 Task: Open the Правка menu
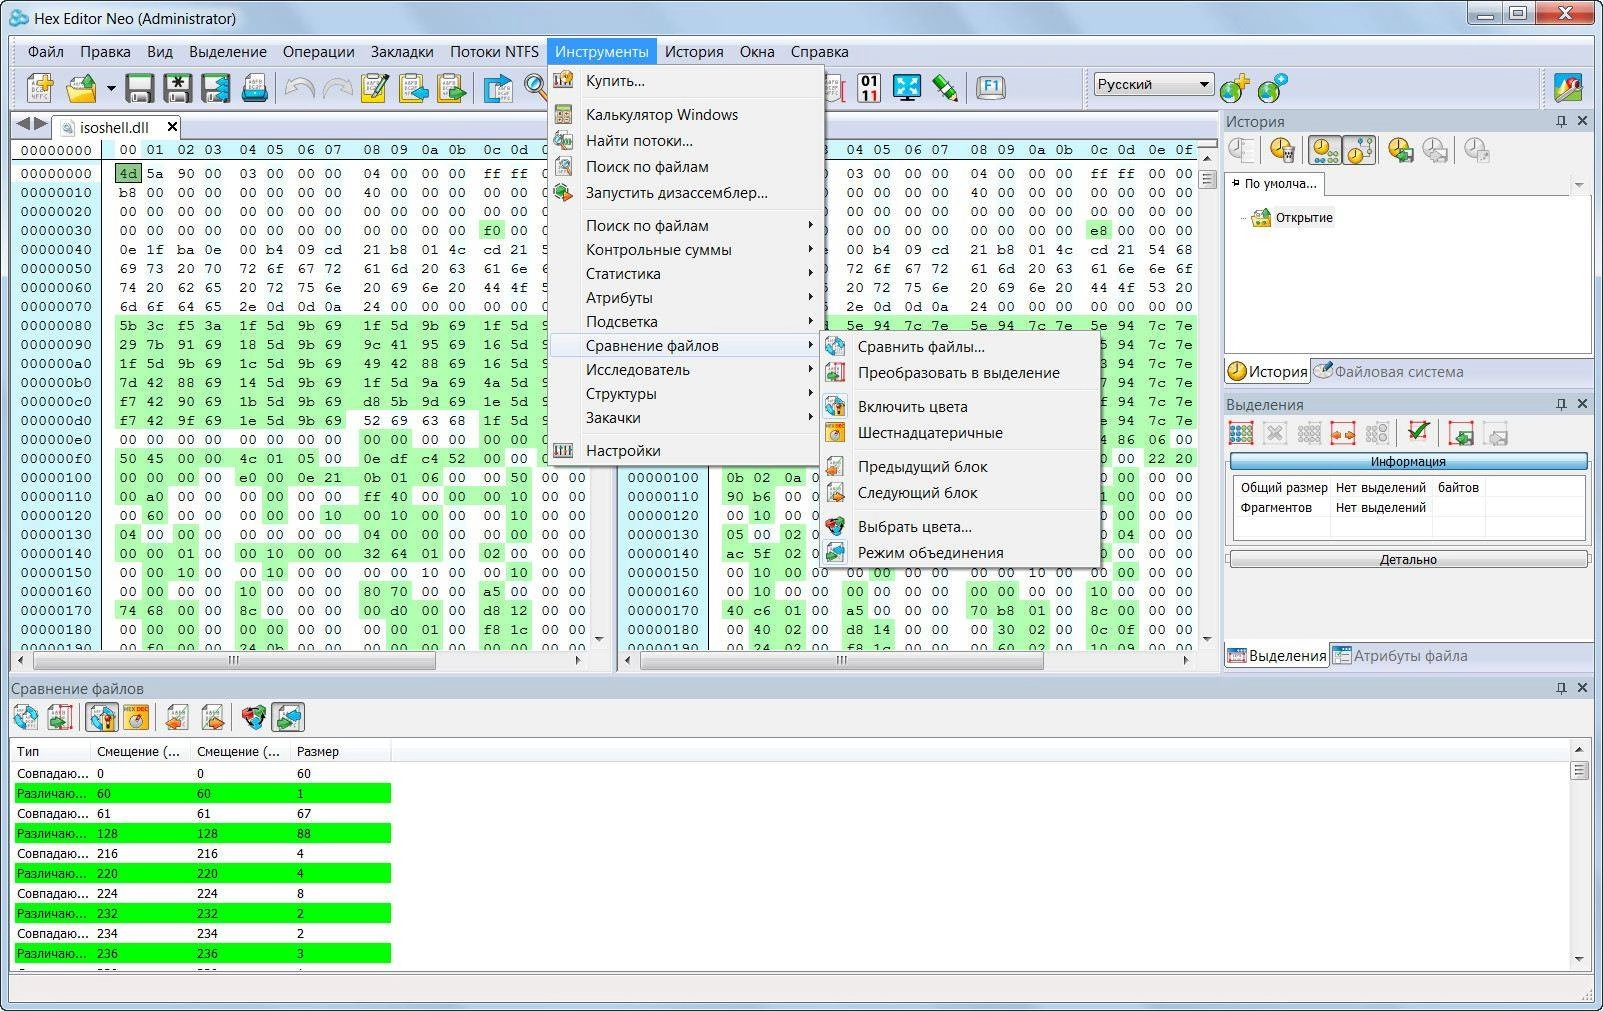(105, 52)
